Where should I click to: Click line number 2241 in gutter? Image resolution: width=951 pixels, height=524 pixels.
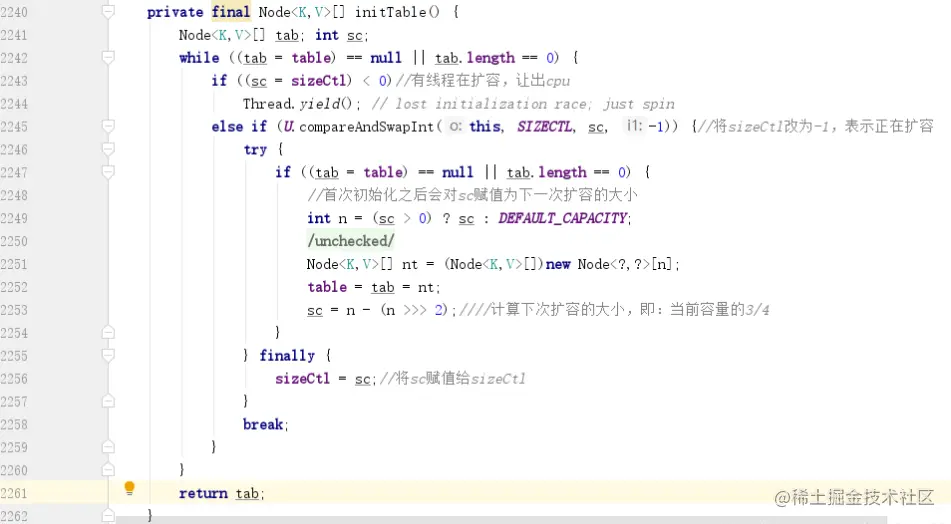[14, 35]
